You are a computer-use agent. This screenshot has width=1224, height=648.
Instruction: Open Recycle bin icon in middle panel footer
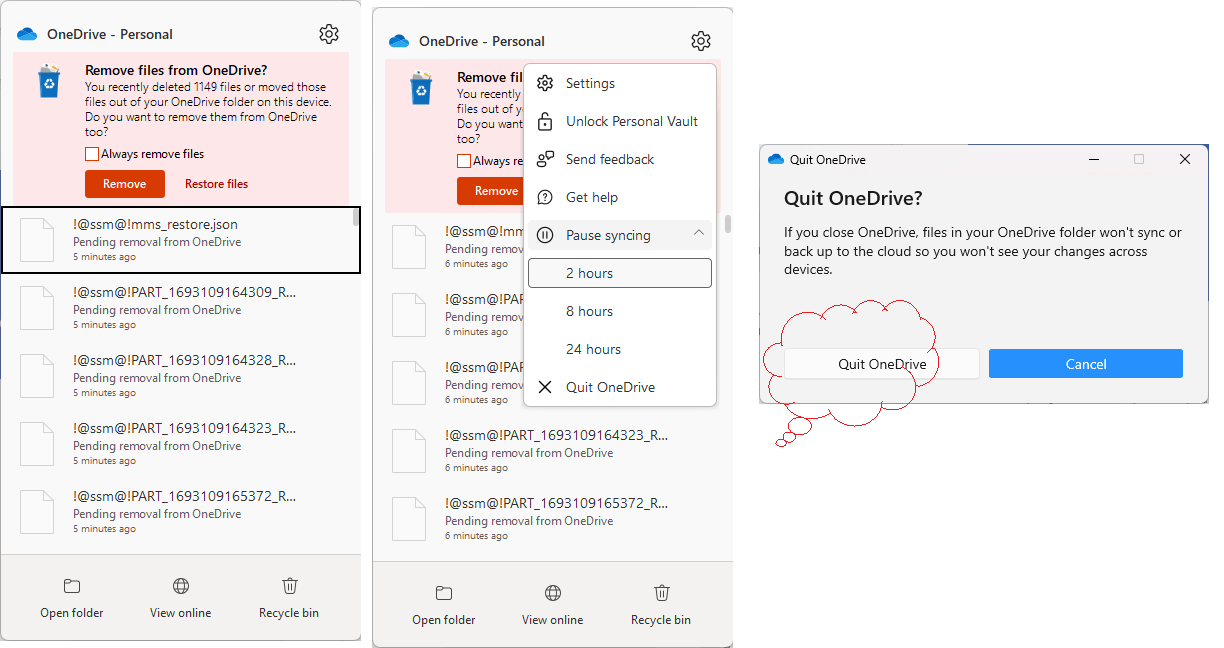click(661, 593)
